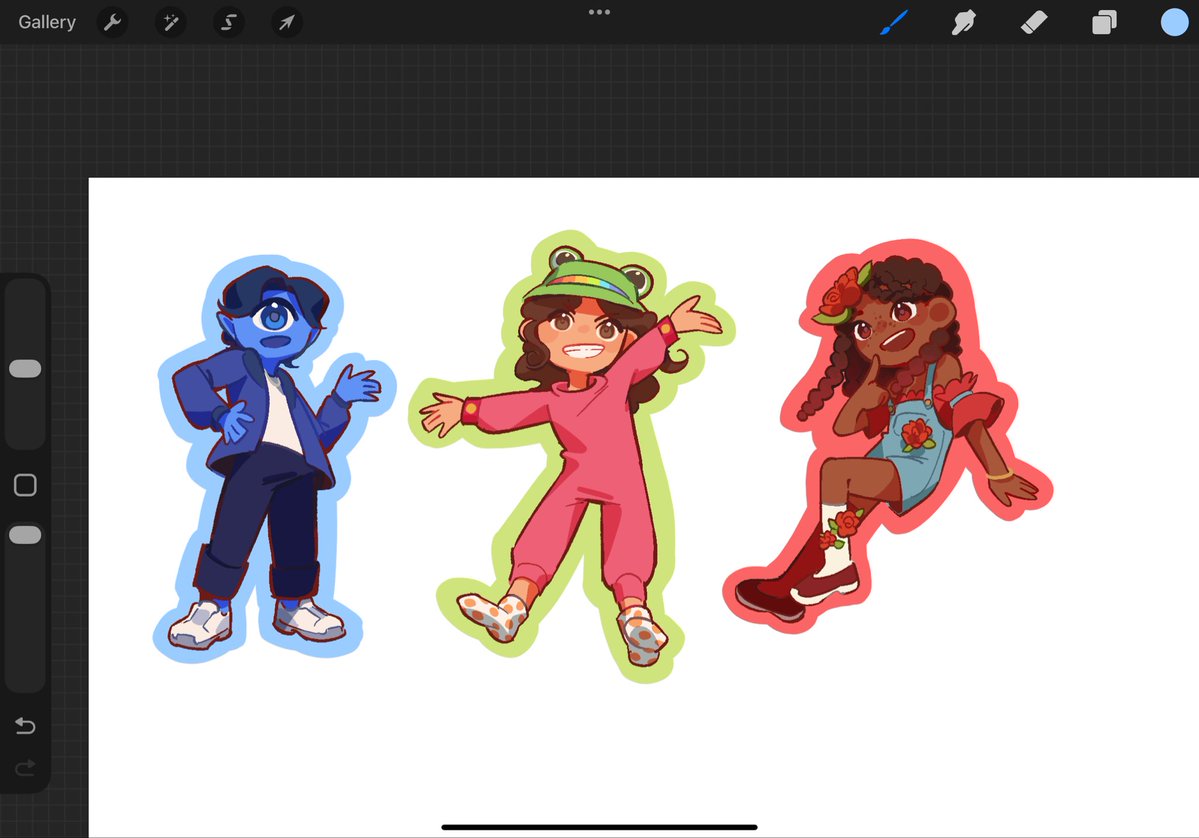The height and width of the screenshot is (838, 1199).
Task: Tap the three-dot menu at top center
Action: [600, 12]
